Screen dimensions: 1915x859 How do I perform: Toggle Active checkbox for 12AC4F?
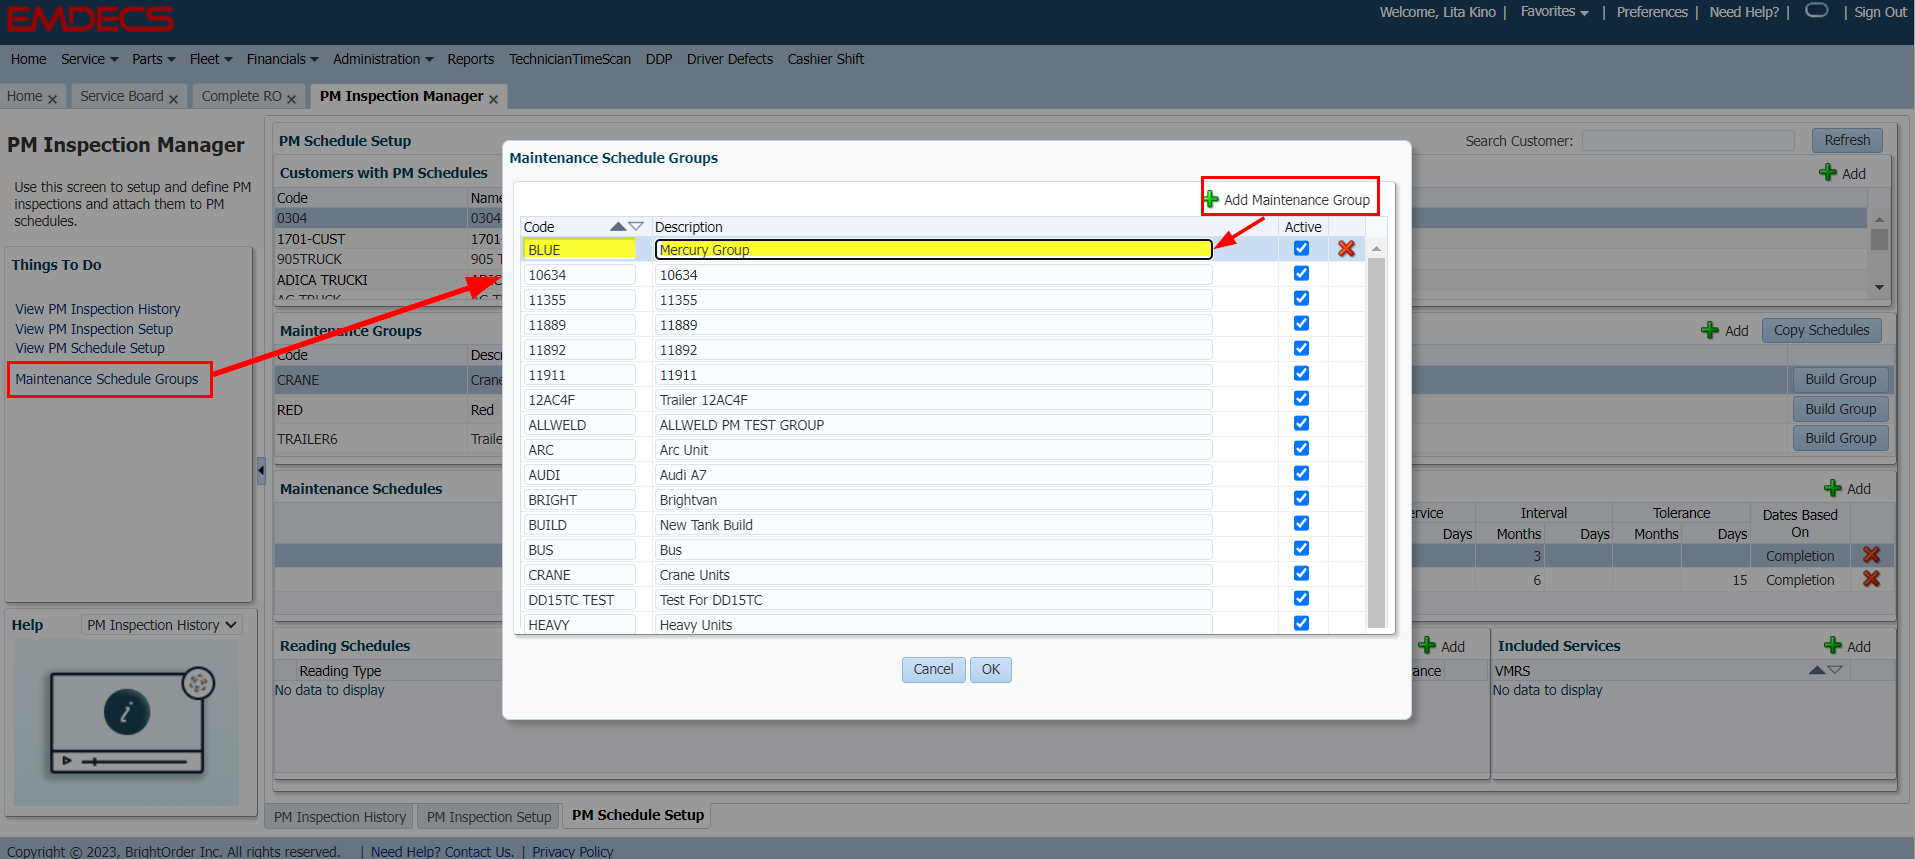(1301, 398)
